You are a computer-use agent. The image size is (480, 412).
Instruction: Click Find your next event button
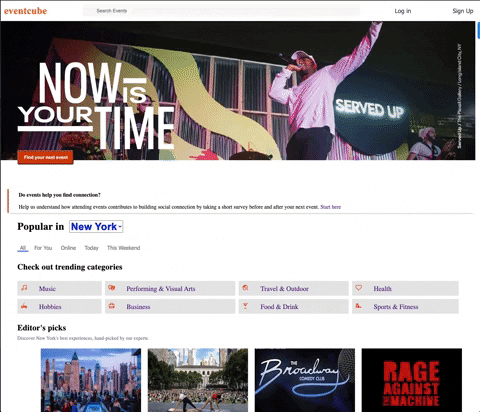click(46, 157)
